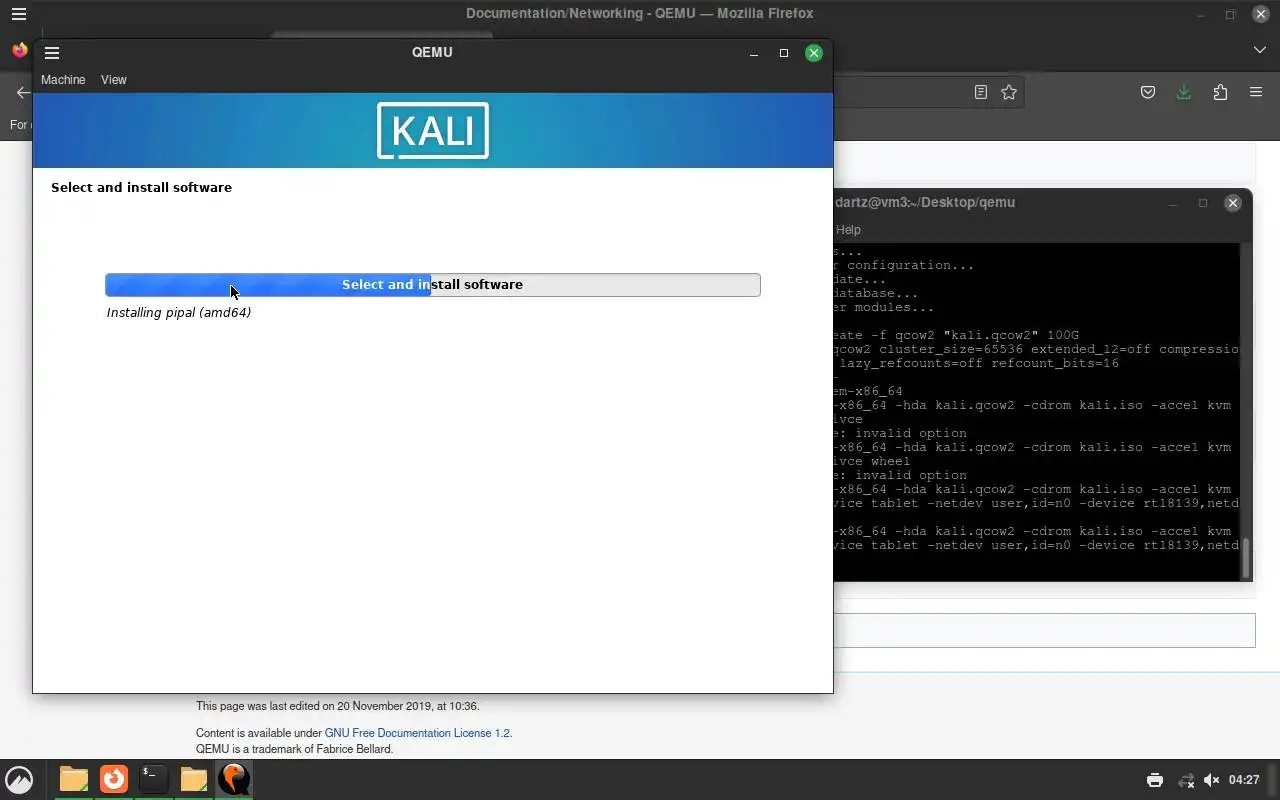This screenshot has width=1280, height=800.
Task: Open the GNU Free Documentation License 1.2 link
Action: click(417, 733)
